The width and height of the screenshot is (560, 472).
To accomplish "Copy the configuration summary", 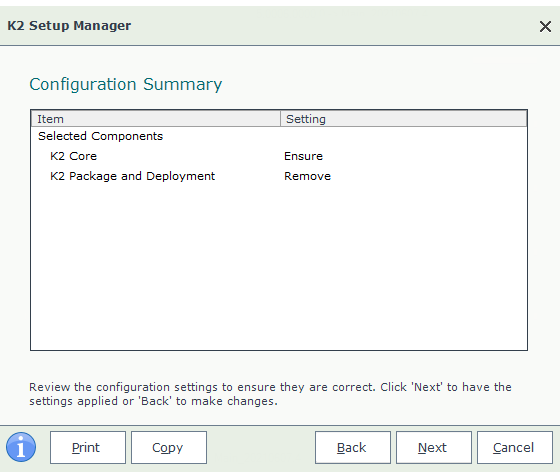I will click(169, 447).
